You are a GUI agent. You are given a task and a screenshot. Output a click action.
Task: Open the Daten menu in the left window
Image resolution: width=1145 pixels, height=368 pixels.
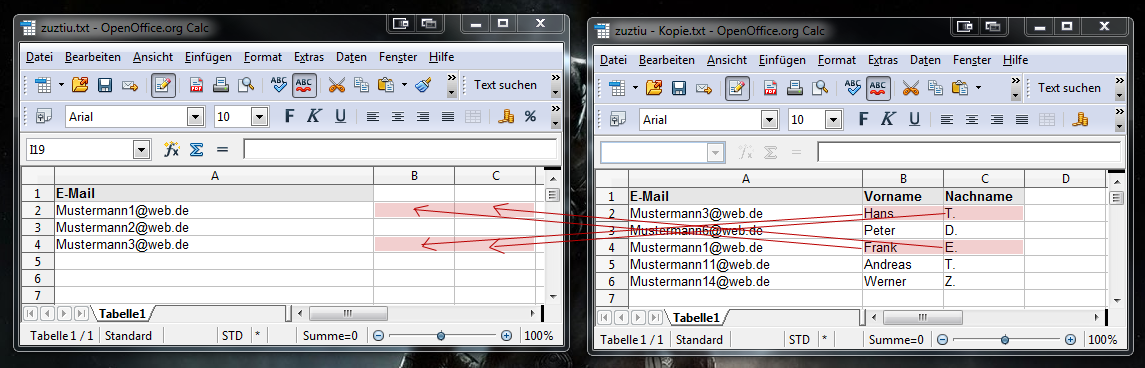click(351, 57)
